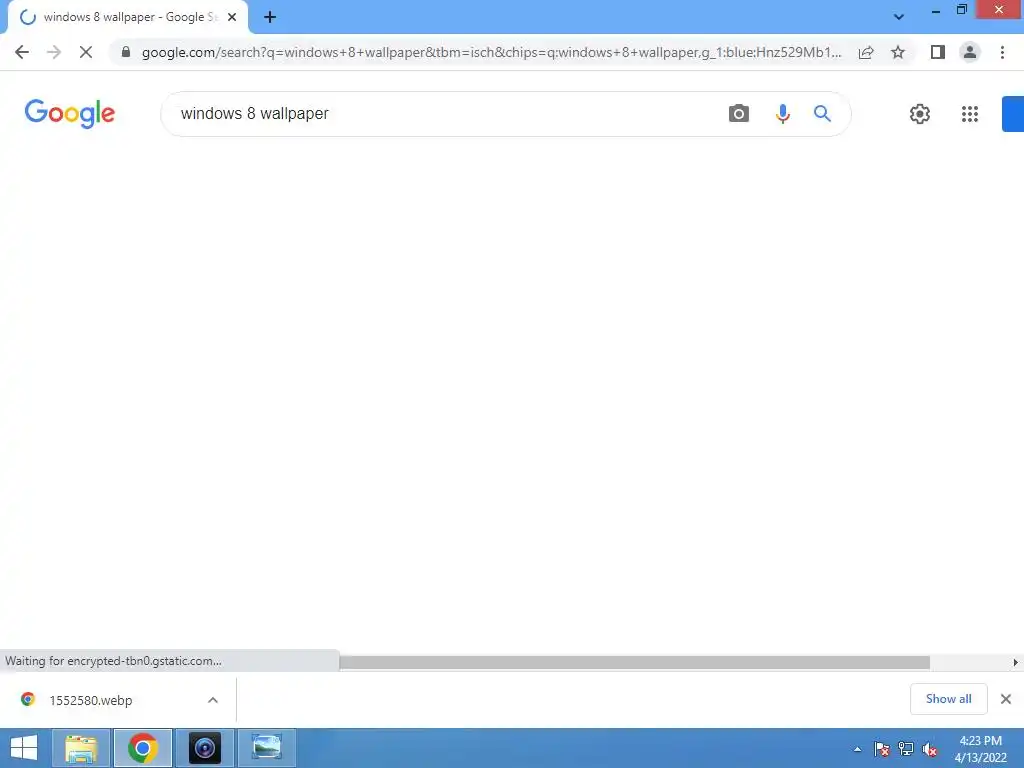Open the Chrome side panel
Screen dimensions: 1024x768
[x=938, y=52]
